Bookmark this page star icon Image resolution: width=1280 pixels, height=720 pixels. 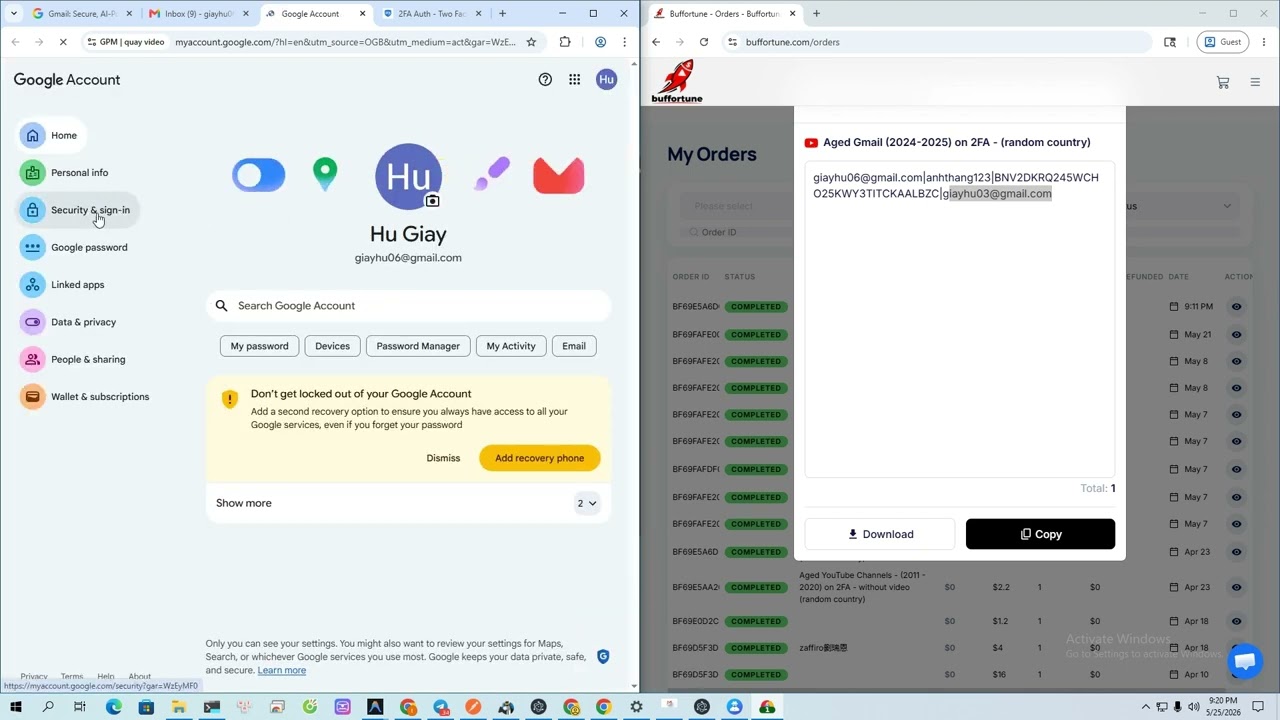531,42
